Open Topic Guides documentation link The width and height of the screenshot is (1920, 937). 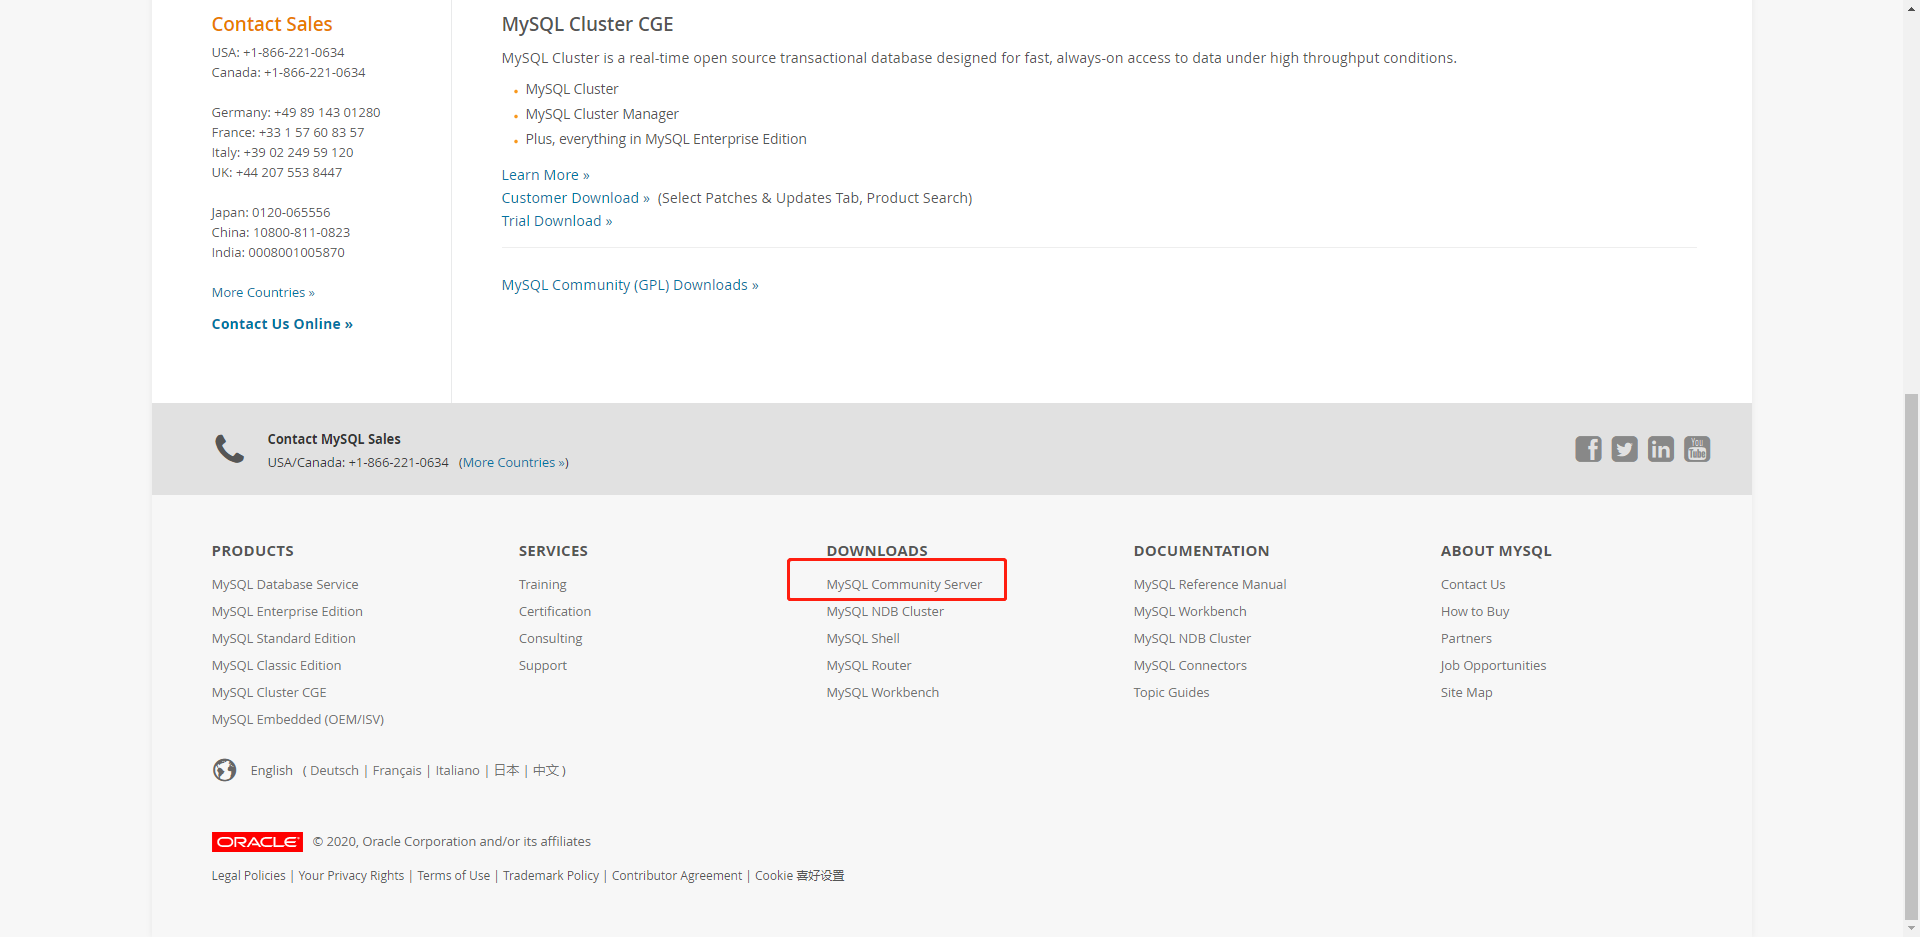coord(1171,693)
